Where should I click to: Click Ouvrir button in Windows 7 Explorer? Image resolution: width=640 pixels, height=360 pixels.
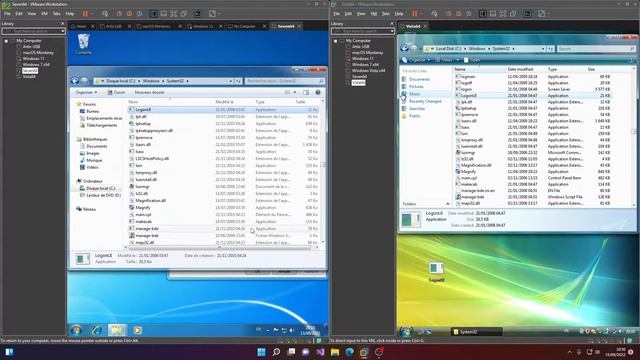coord(116,92)
